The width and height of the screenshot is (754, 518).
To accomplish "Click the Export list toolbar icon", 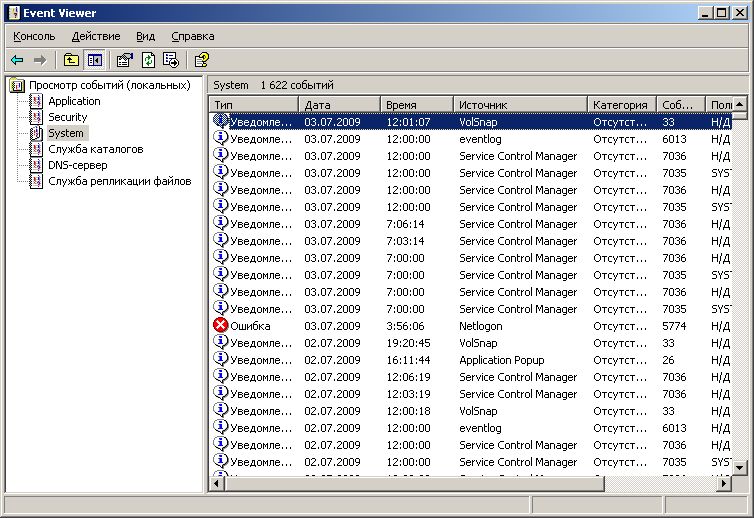I will (171, 60).
